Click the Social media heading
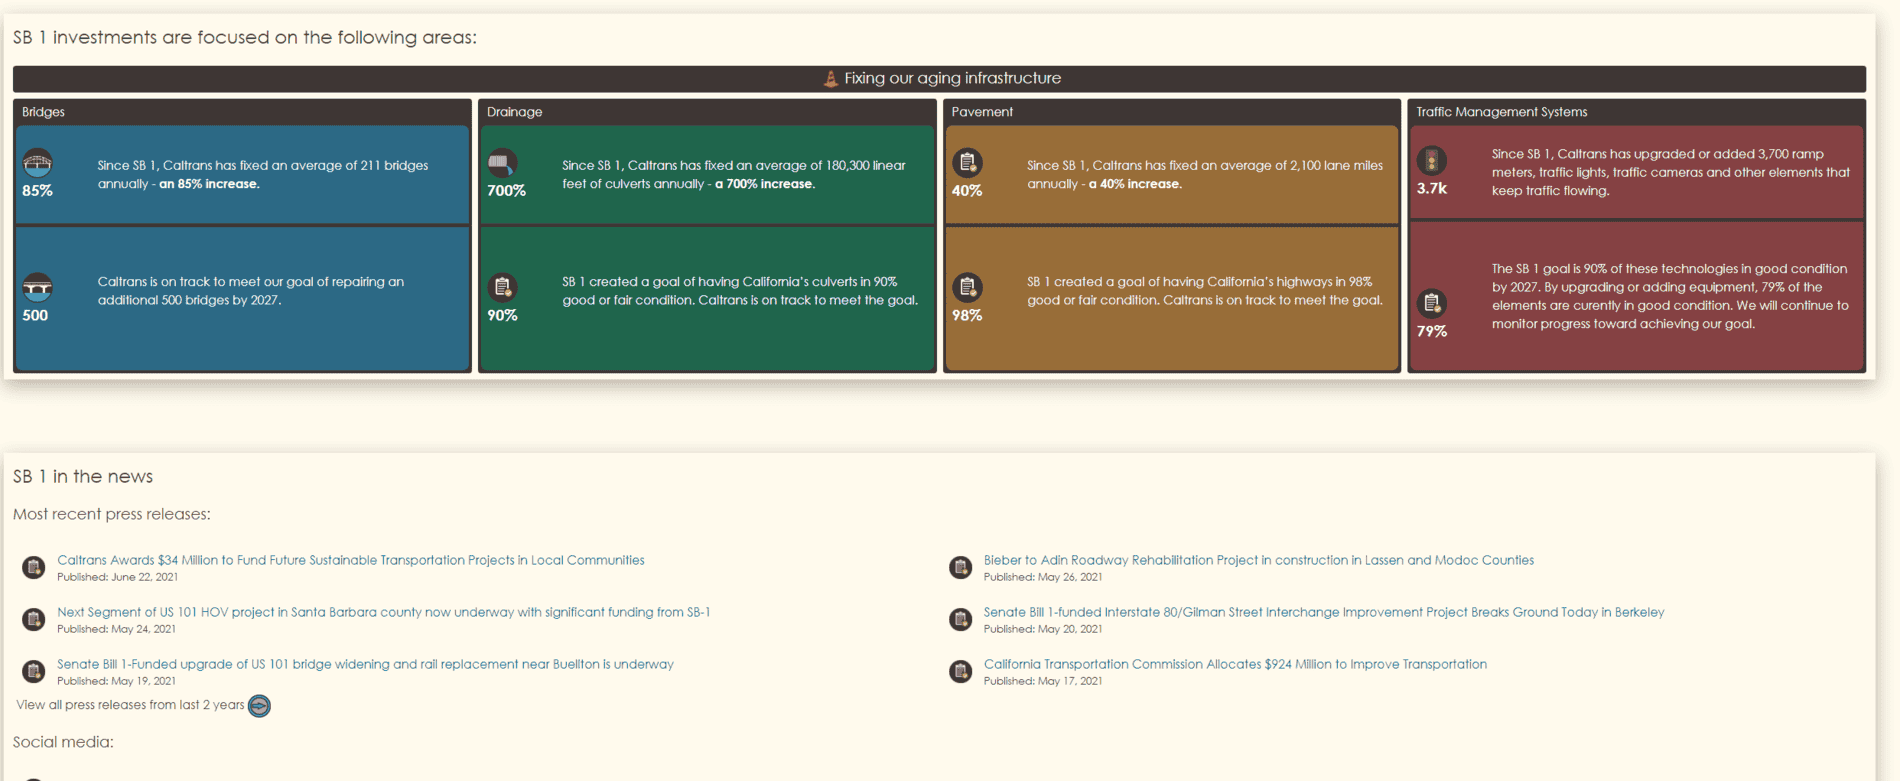This screenshot has width=1900, height=781. (63, 742)
